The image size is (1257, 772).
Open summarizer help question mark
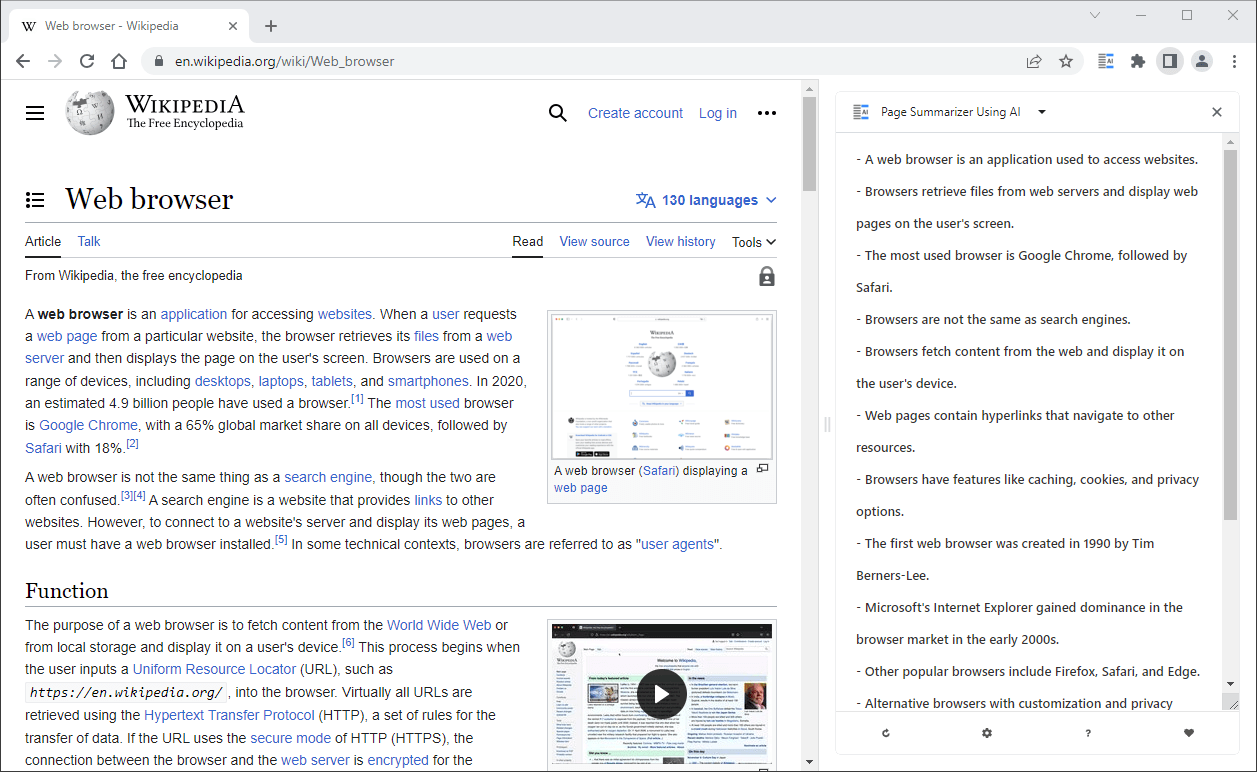[x=1088, y=733]
